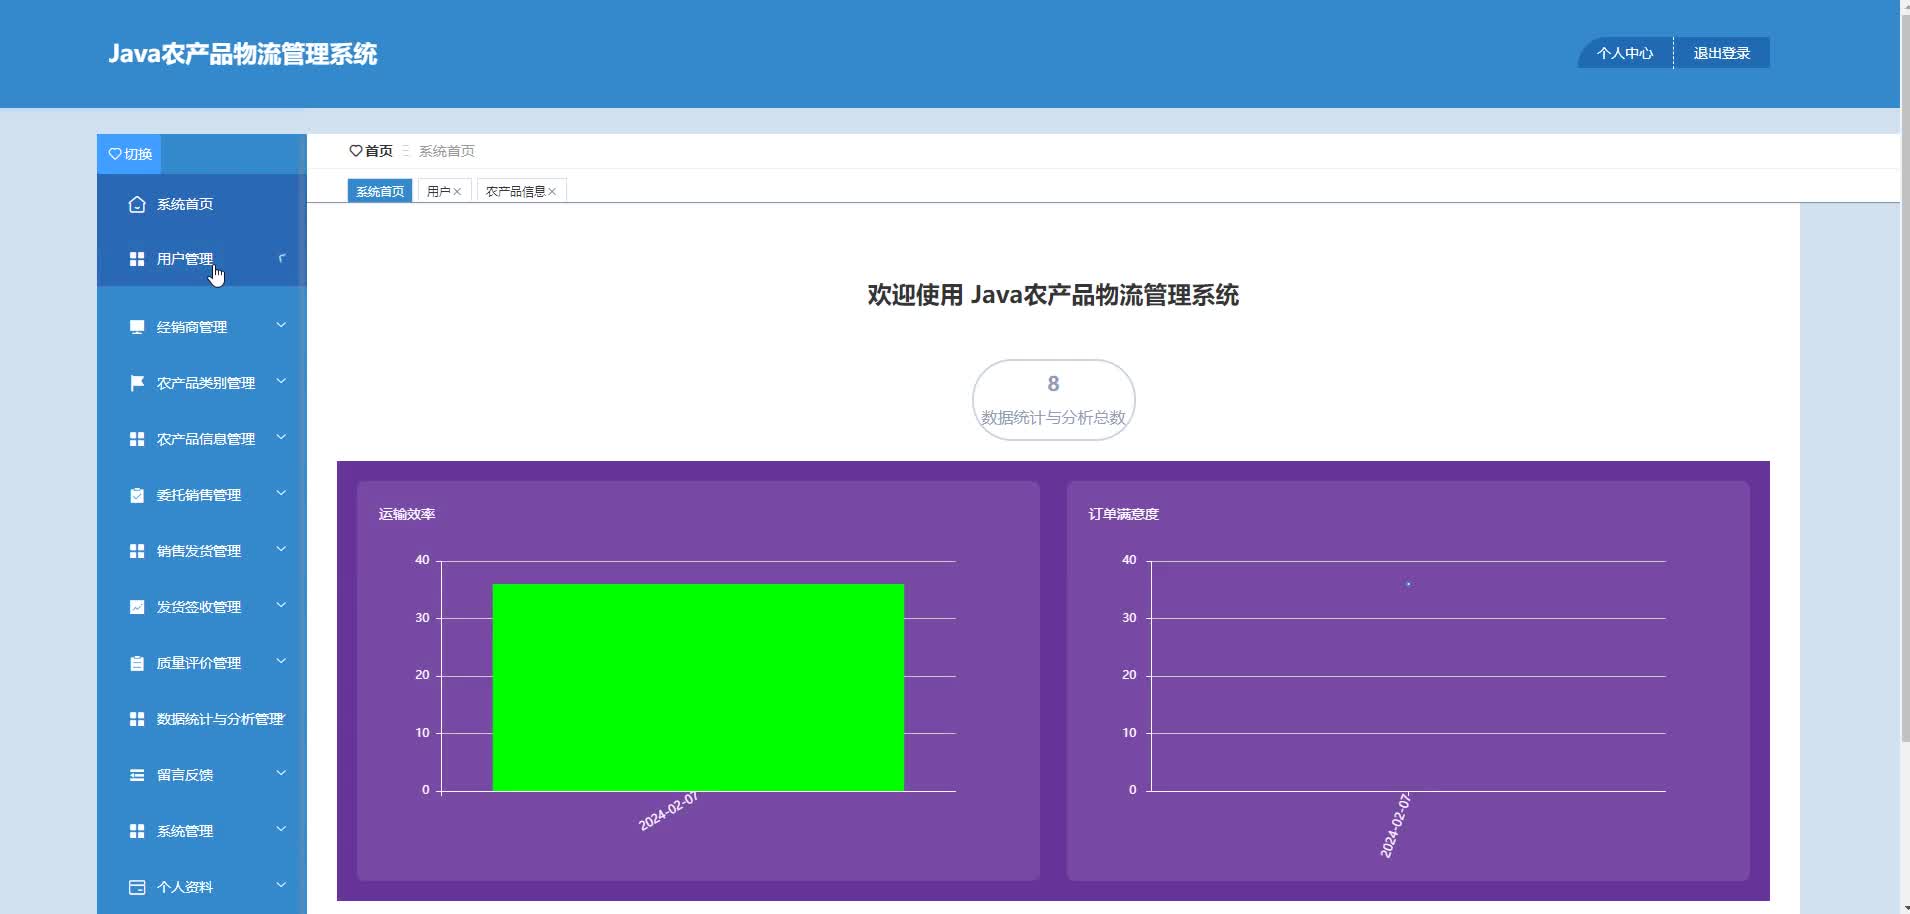Expand the 质量评价管理 chevron
The height and width of the screenshot is (914, 1910).
tap(281, 661)
